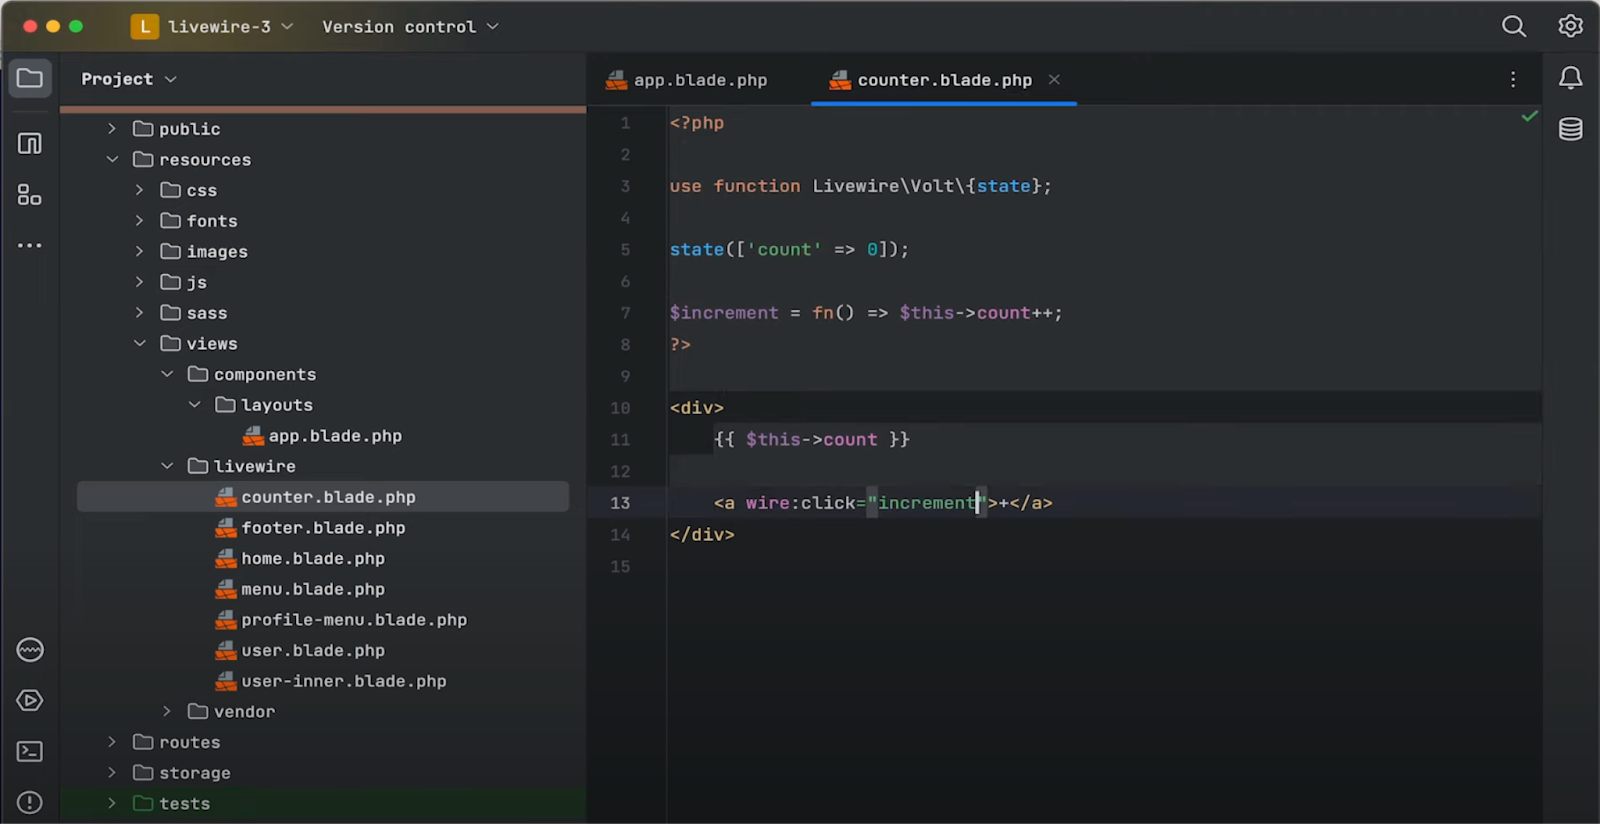
Task: Open footer.blade.php file
Action: tap(311, 528)
